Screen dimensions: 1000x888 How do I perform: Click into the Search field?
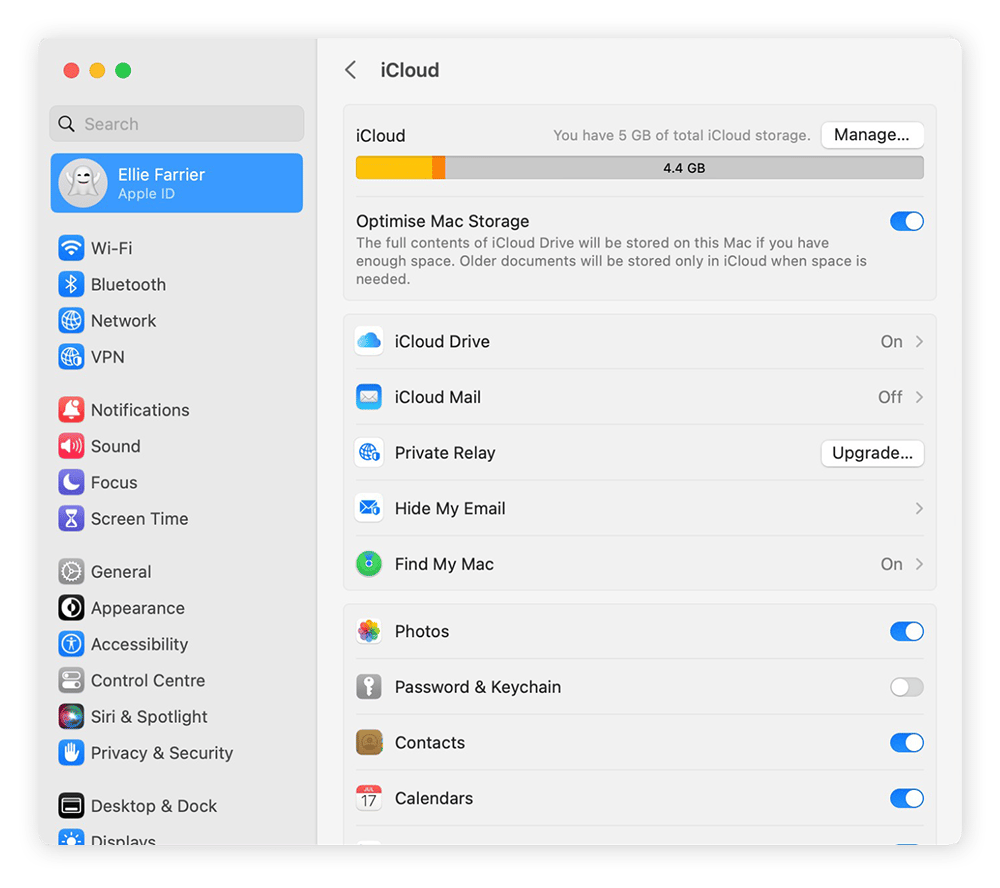(x=177, y=124)
